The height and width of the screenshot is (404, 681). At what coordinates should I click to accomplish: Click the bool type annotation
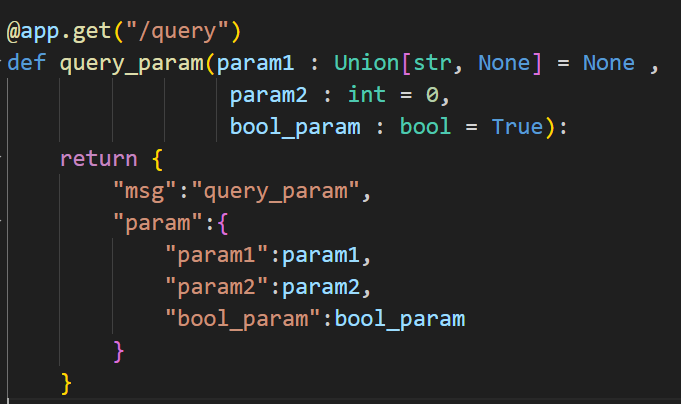pyautogui.click(x=425, y=126)
